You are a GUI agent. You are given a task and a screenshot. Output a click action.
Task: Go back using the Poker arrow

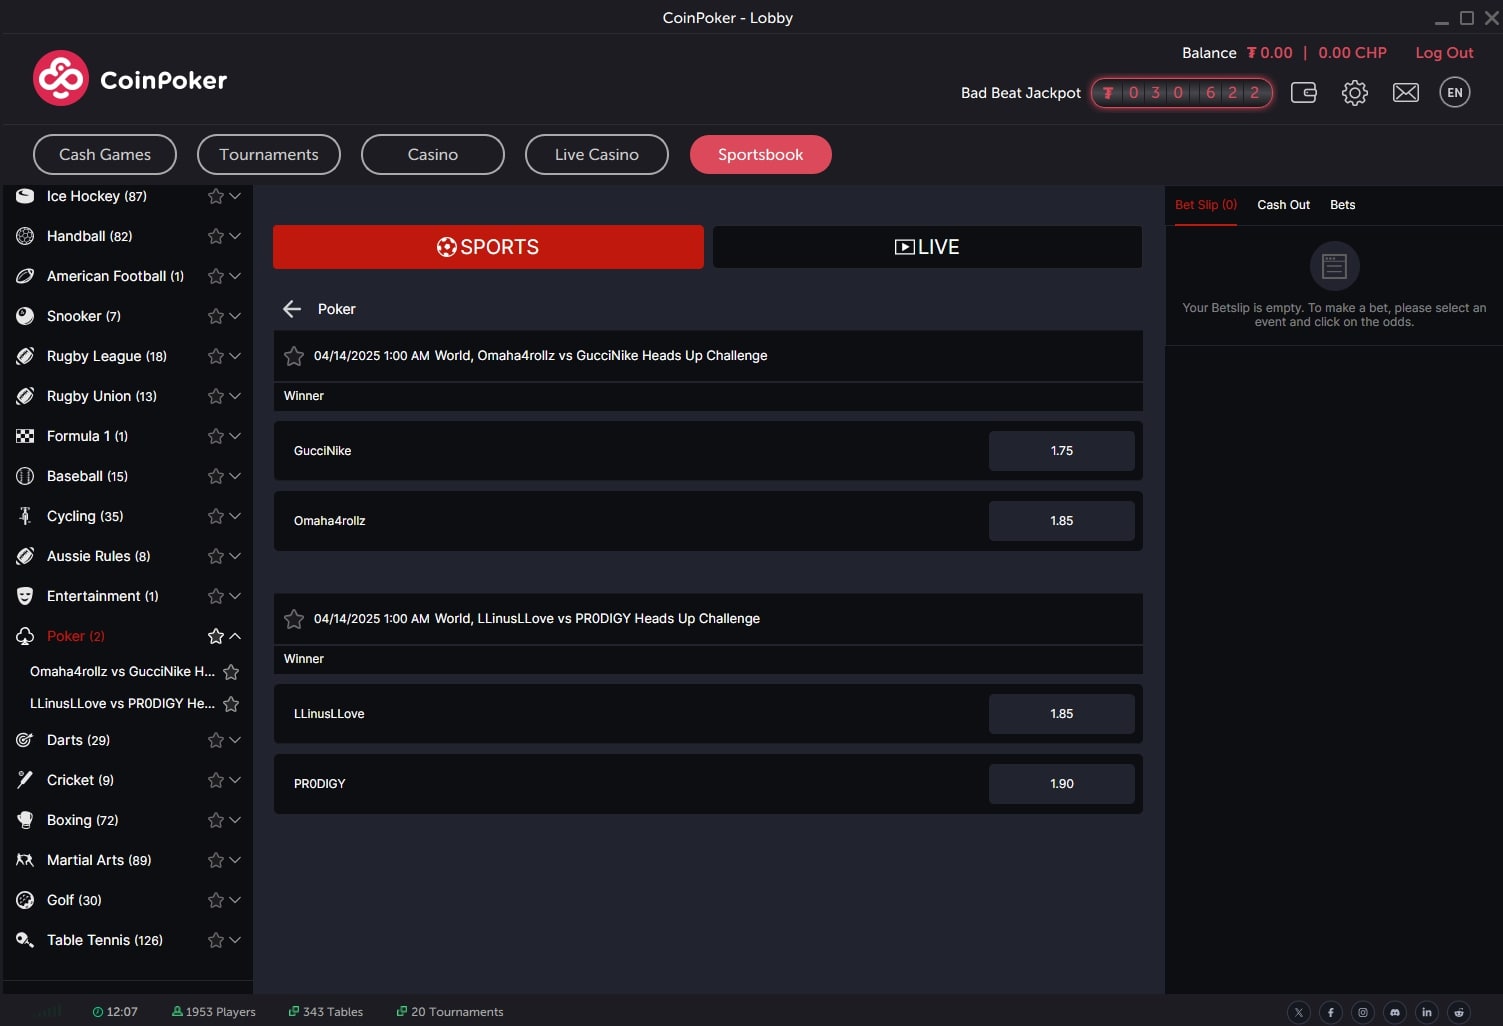[x=292, y=309]
